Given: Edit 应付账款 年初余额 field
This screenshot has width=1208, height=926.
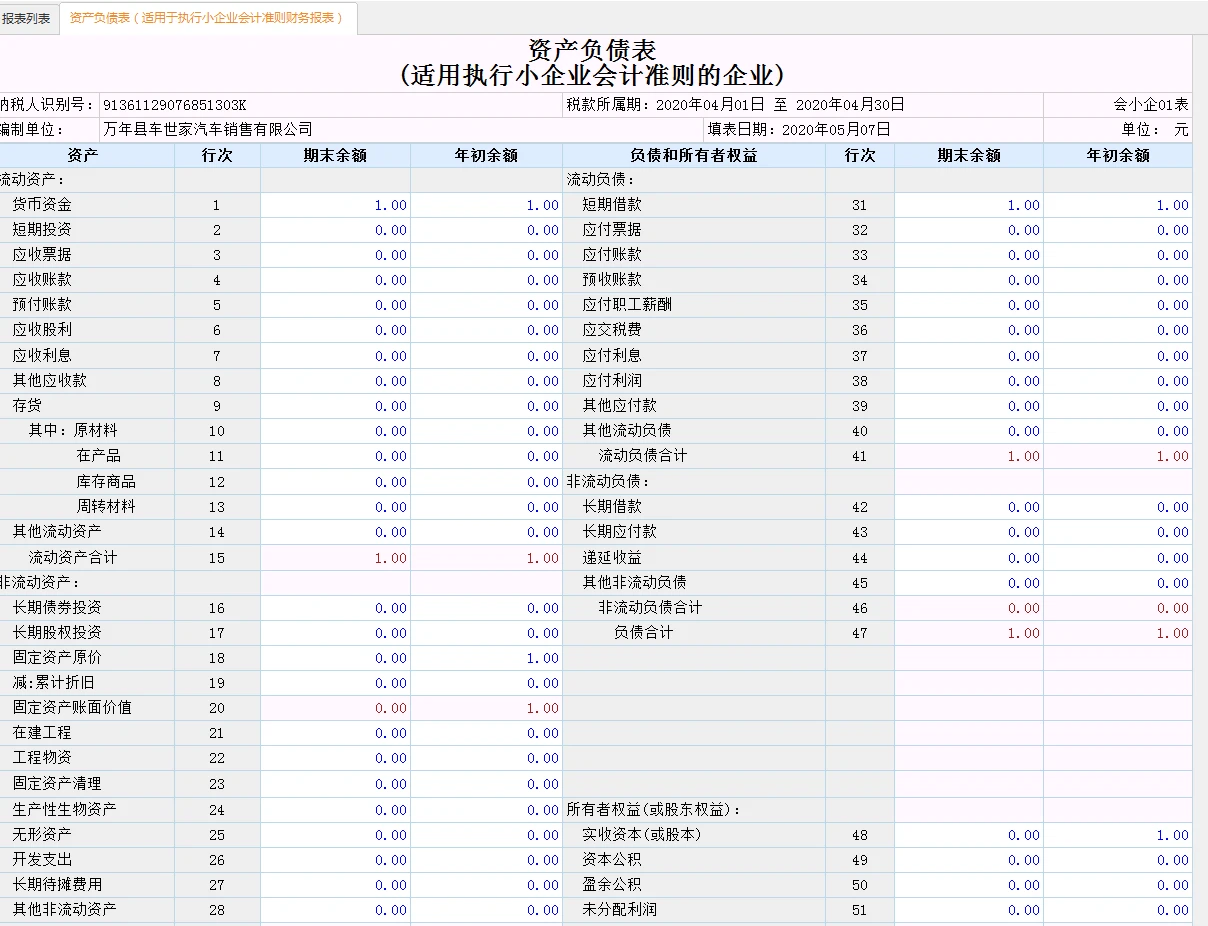Looking at the screenshot, I should pyautogui.click(x=1118, y=255).
